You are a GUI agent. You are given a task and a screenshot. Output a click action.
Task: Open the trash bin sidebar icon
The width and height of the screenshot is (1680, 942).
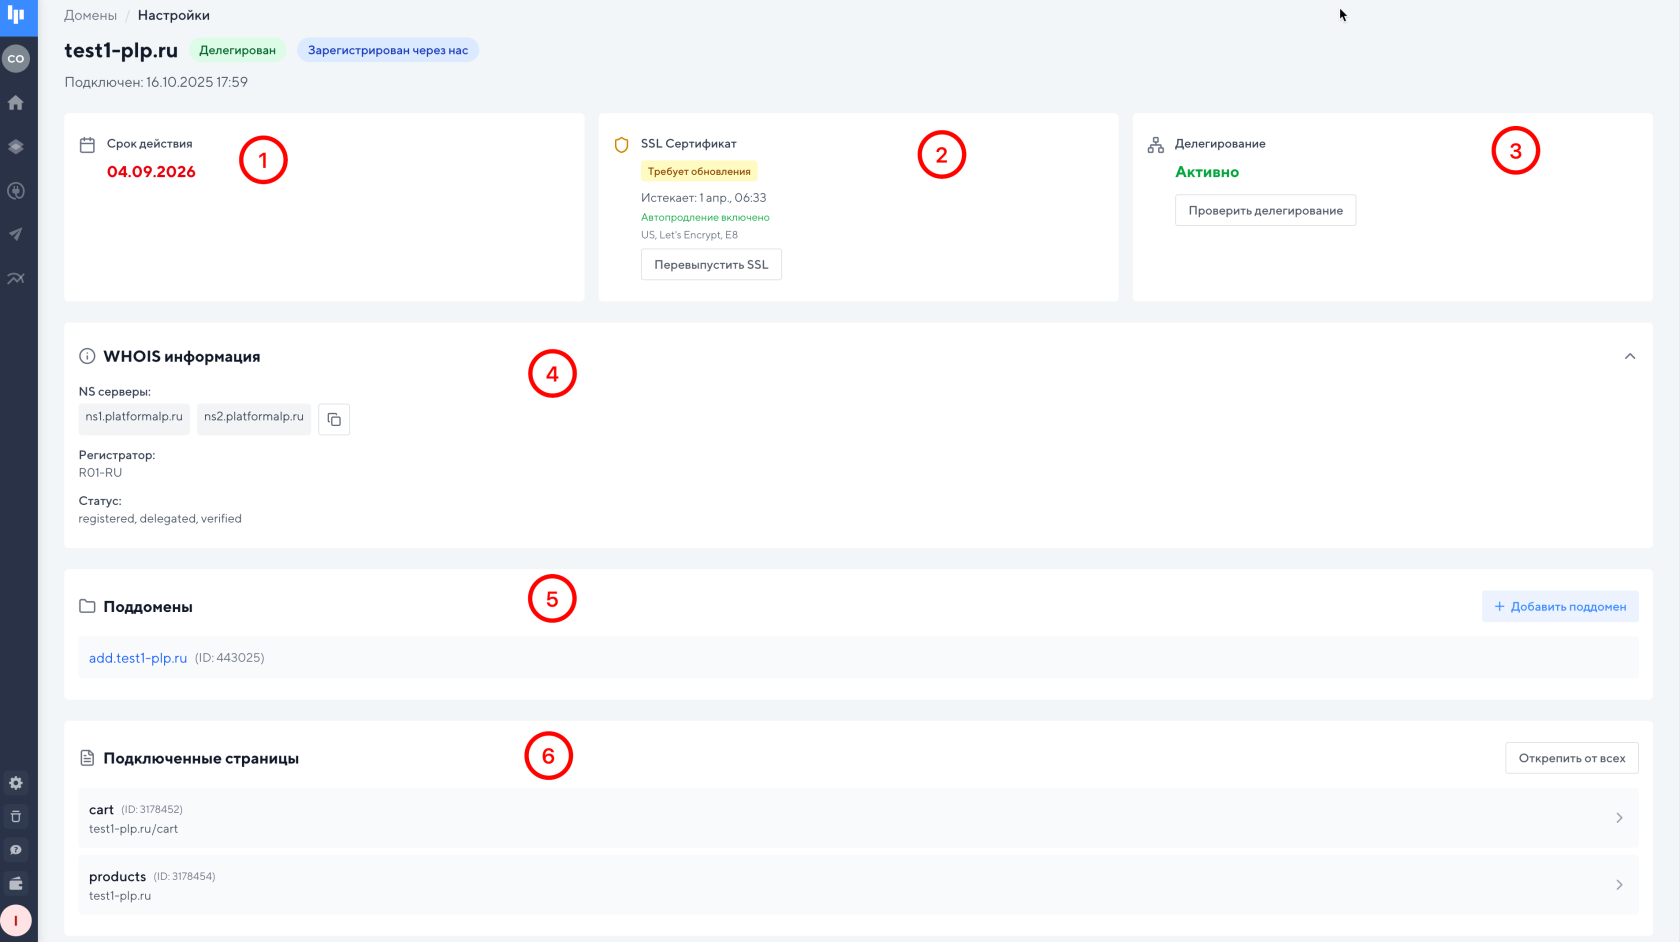click(x=16, y=816)
